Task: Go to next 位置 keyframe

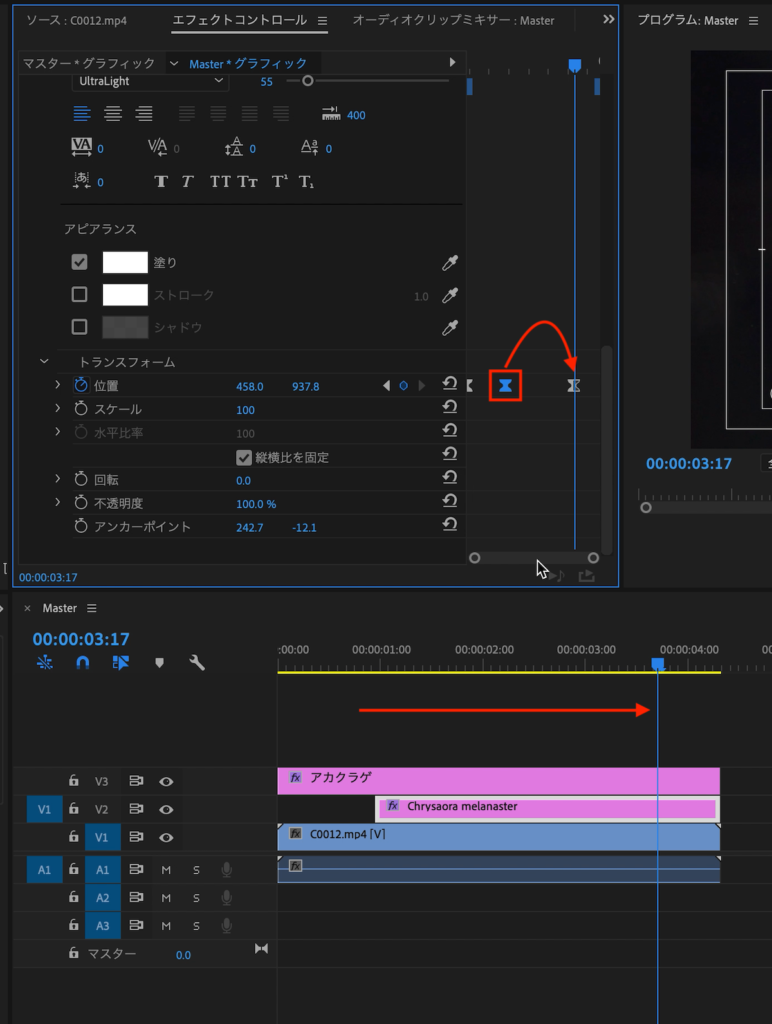Action: pos(421,386)
